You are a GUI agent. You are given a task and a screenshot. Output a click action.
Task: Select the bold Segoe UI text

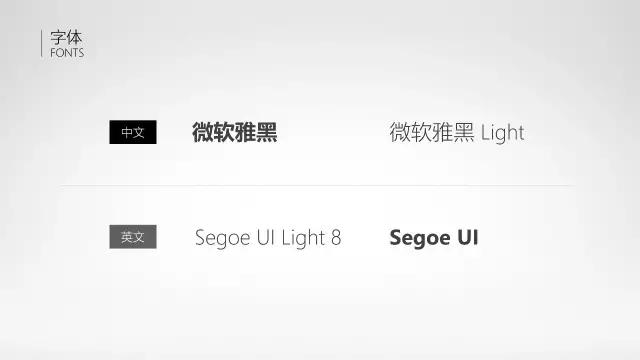pos(434,238)
